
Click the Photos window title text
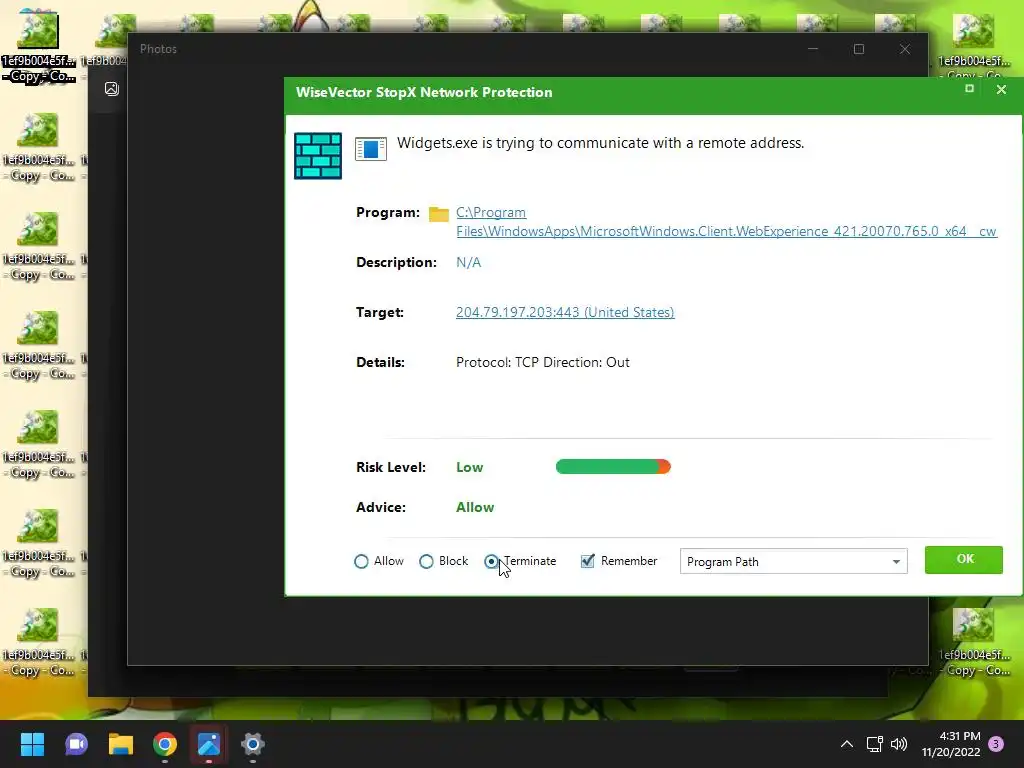pyautogui.click(x=158, y=49)
